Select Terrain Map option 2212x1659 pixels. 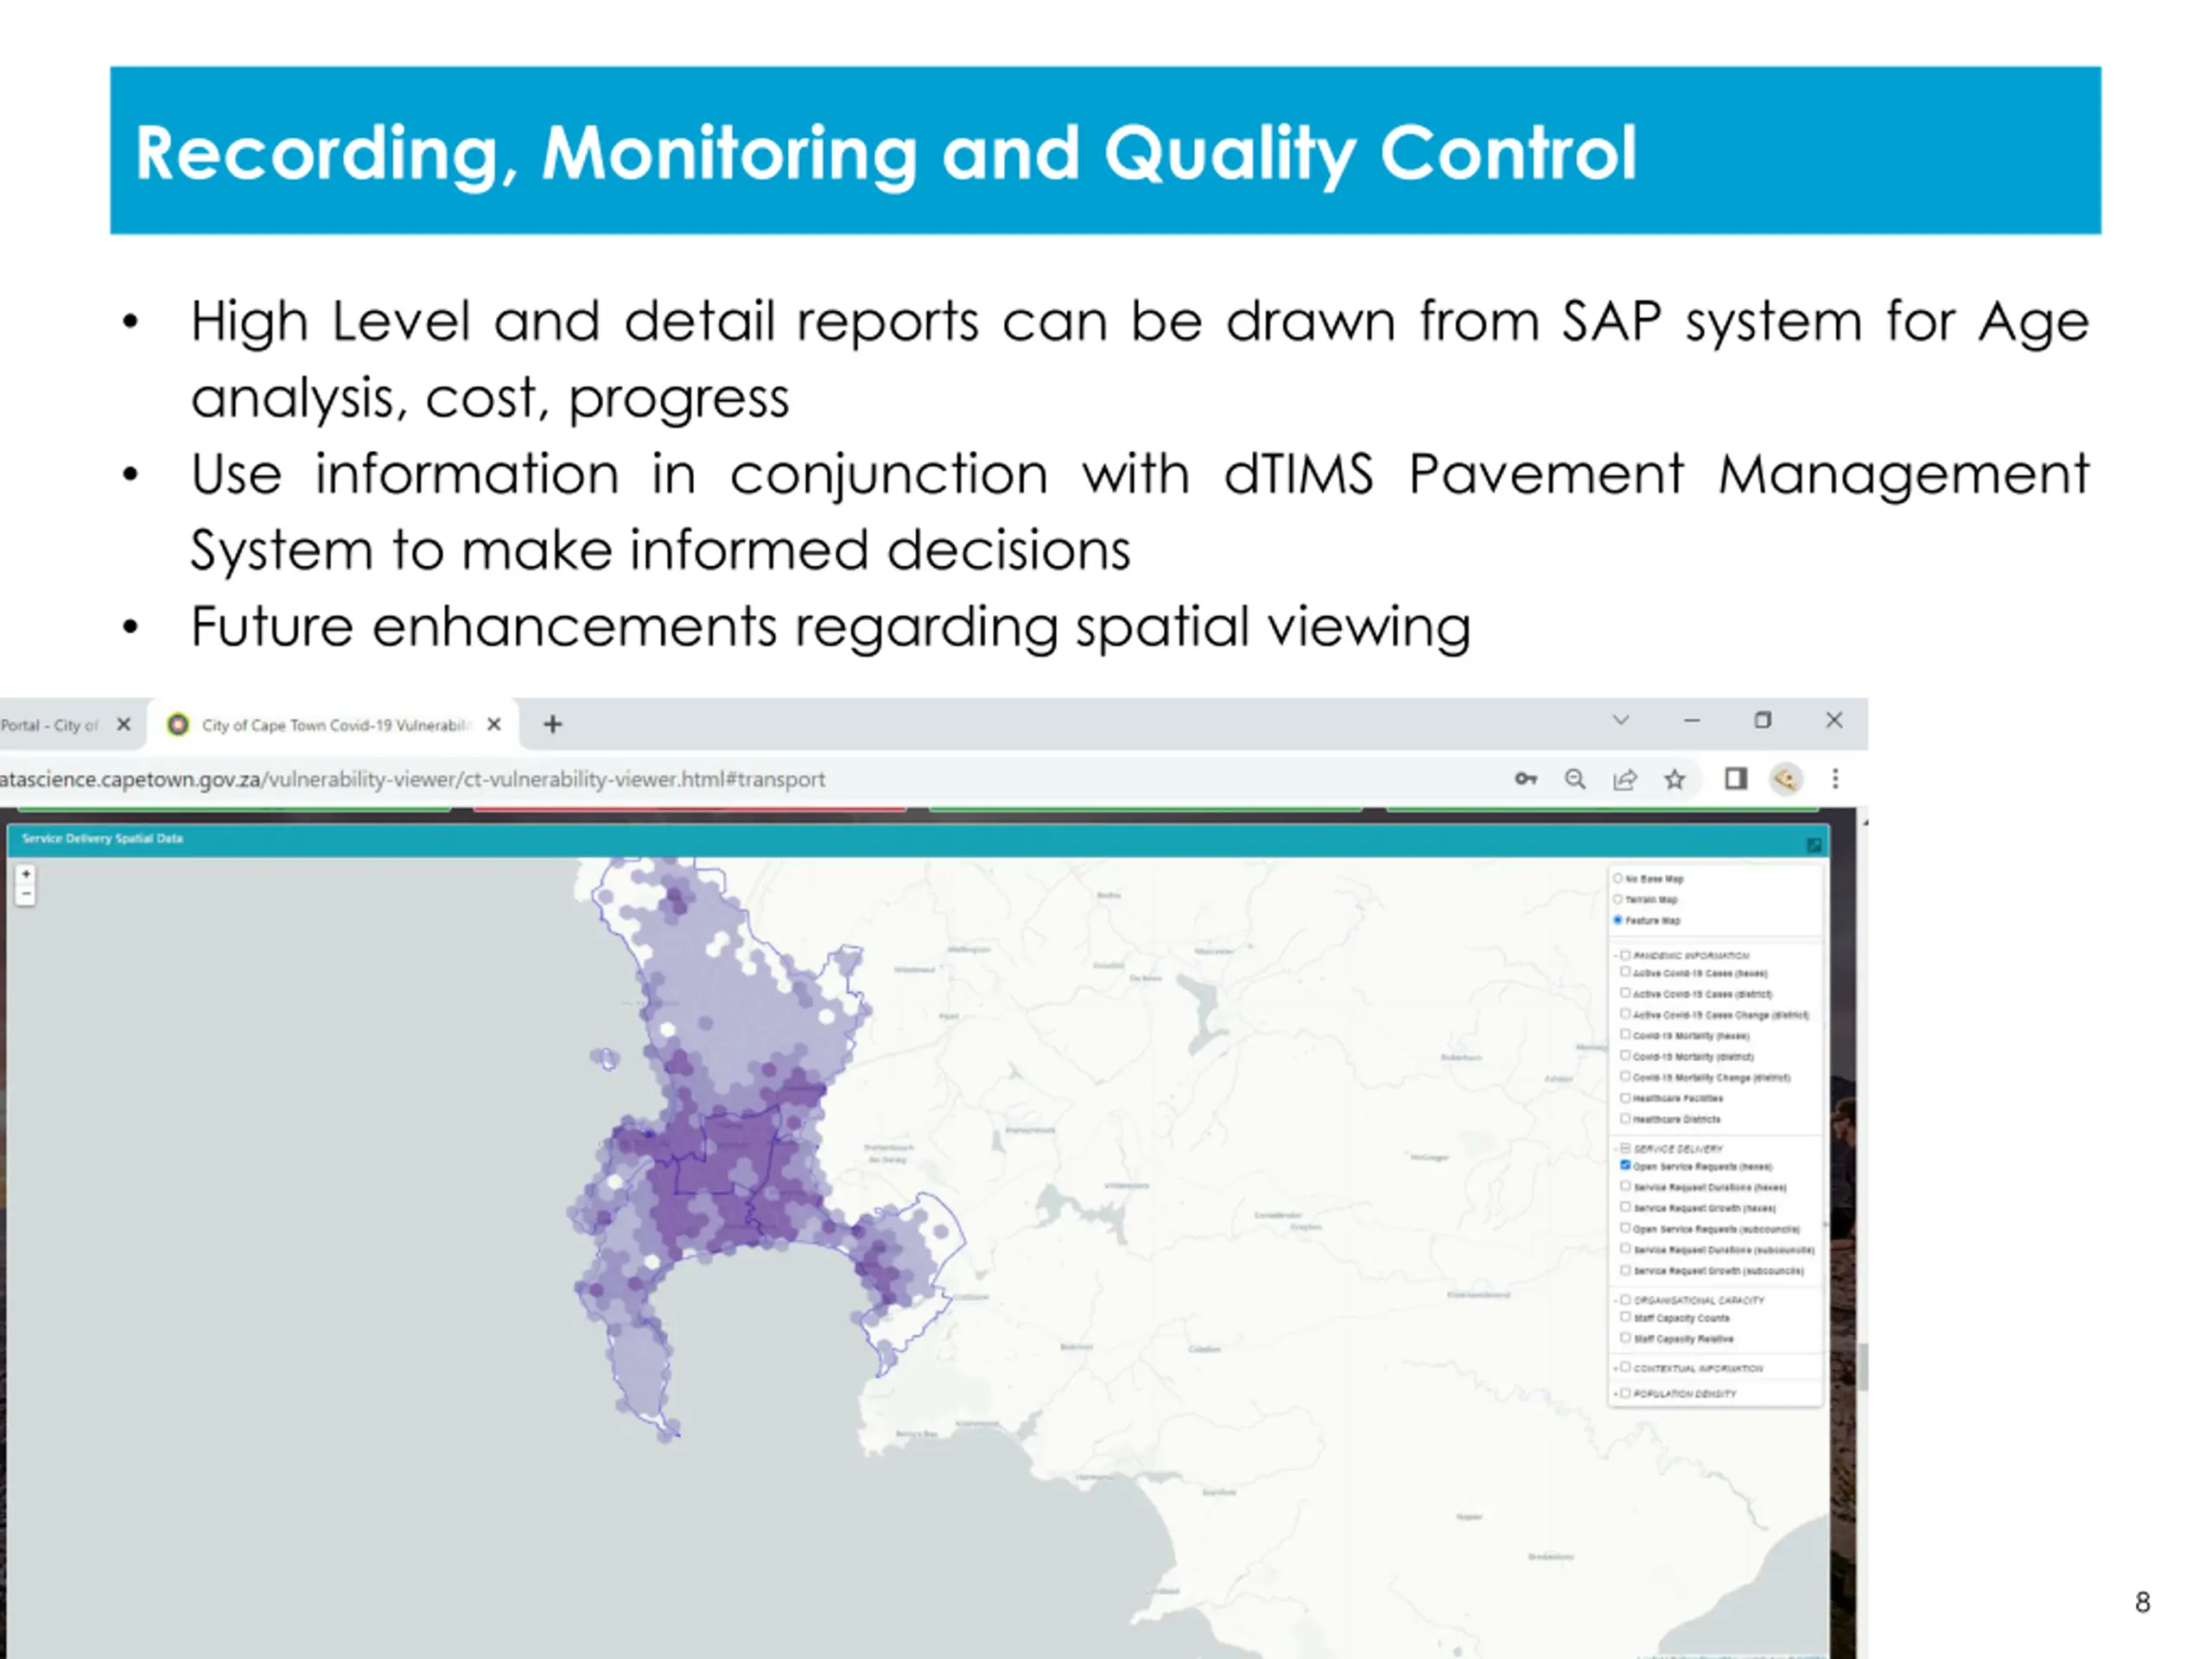[x=1618, y=899]
